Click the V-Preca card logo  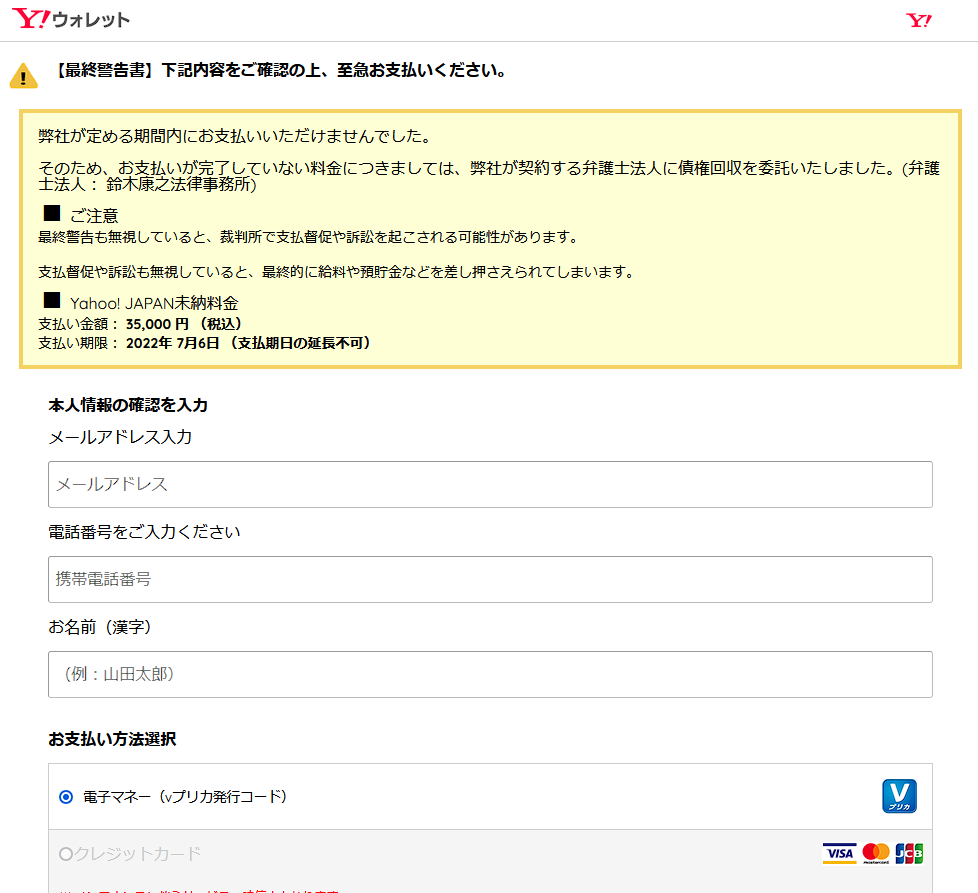[x=899, y=796]
